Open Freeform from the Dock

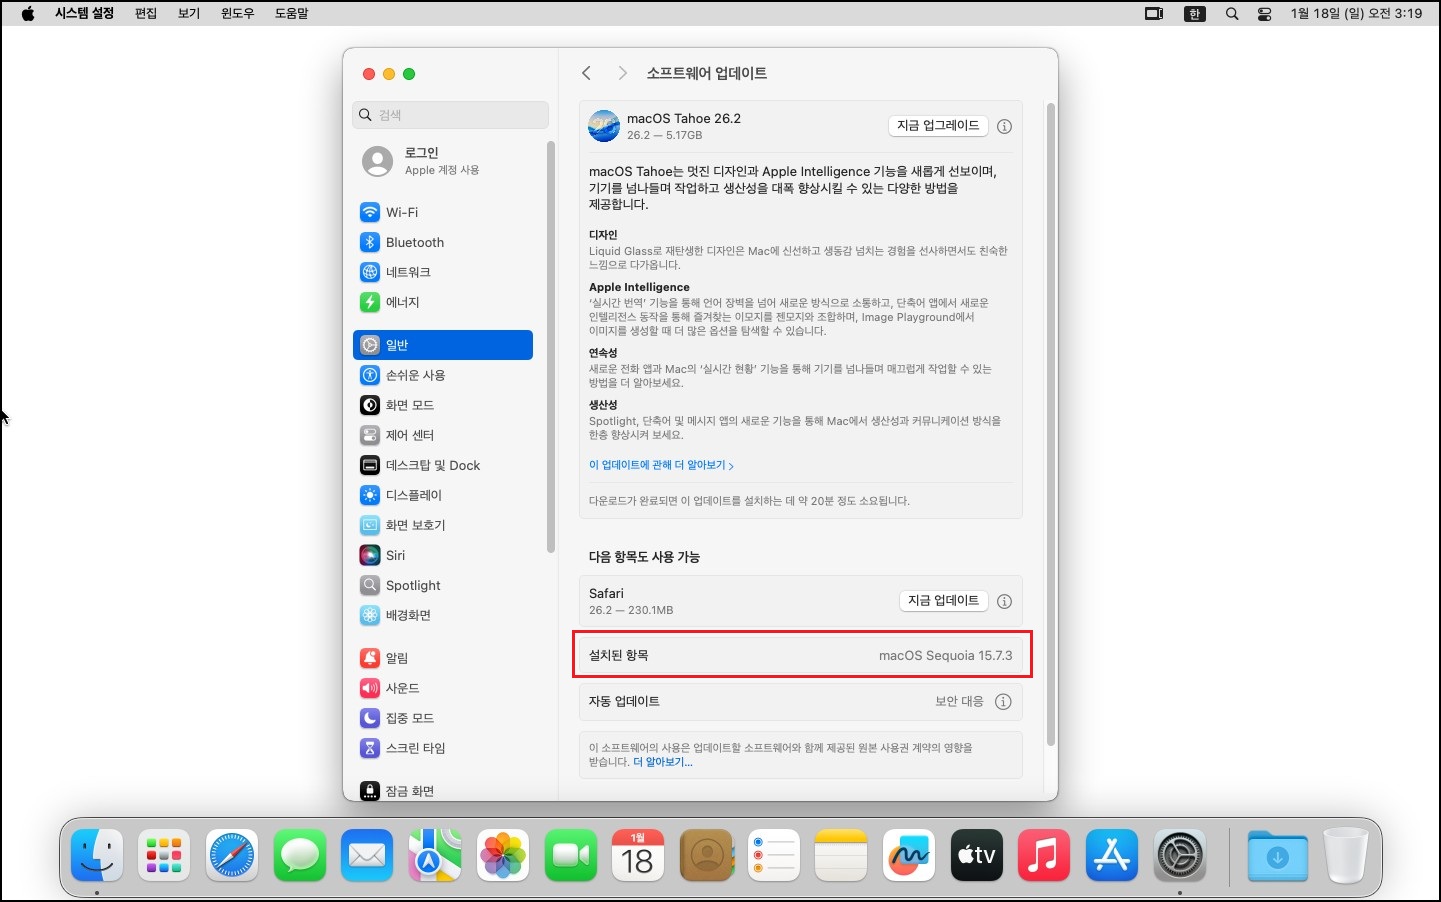909,856
